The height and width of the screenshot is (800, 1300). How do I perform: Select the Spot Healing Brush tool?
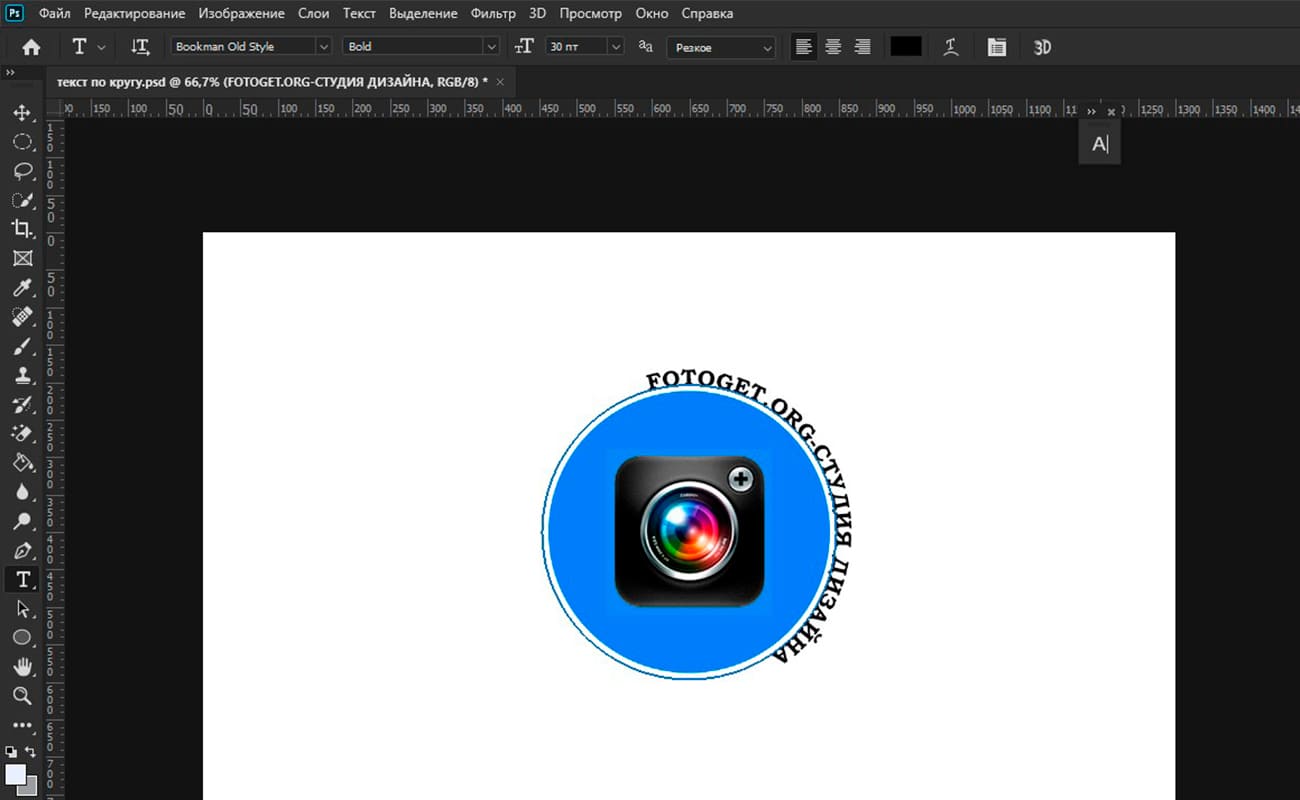[x=22, y=317]
